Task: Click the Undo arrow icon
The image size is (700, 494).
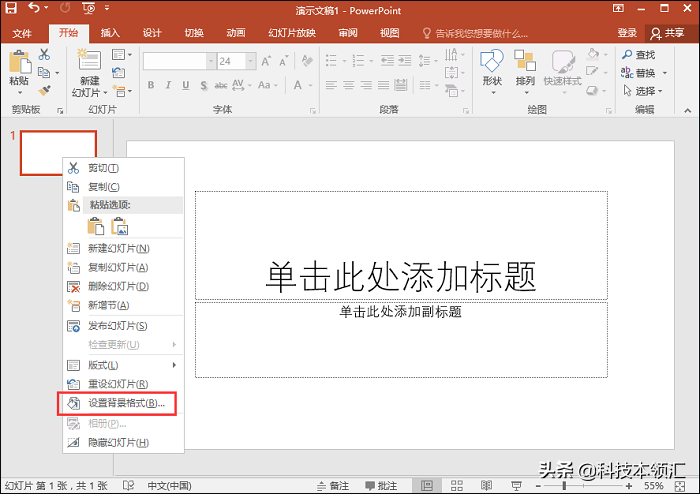Action: point(34,8)
